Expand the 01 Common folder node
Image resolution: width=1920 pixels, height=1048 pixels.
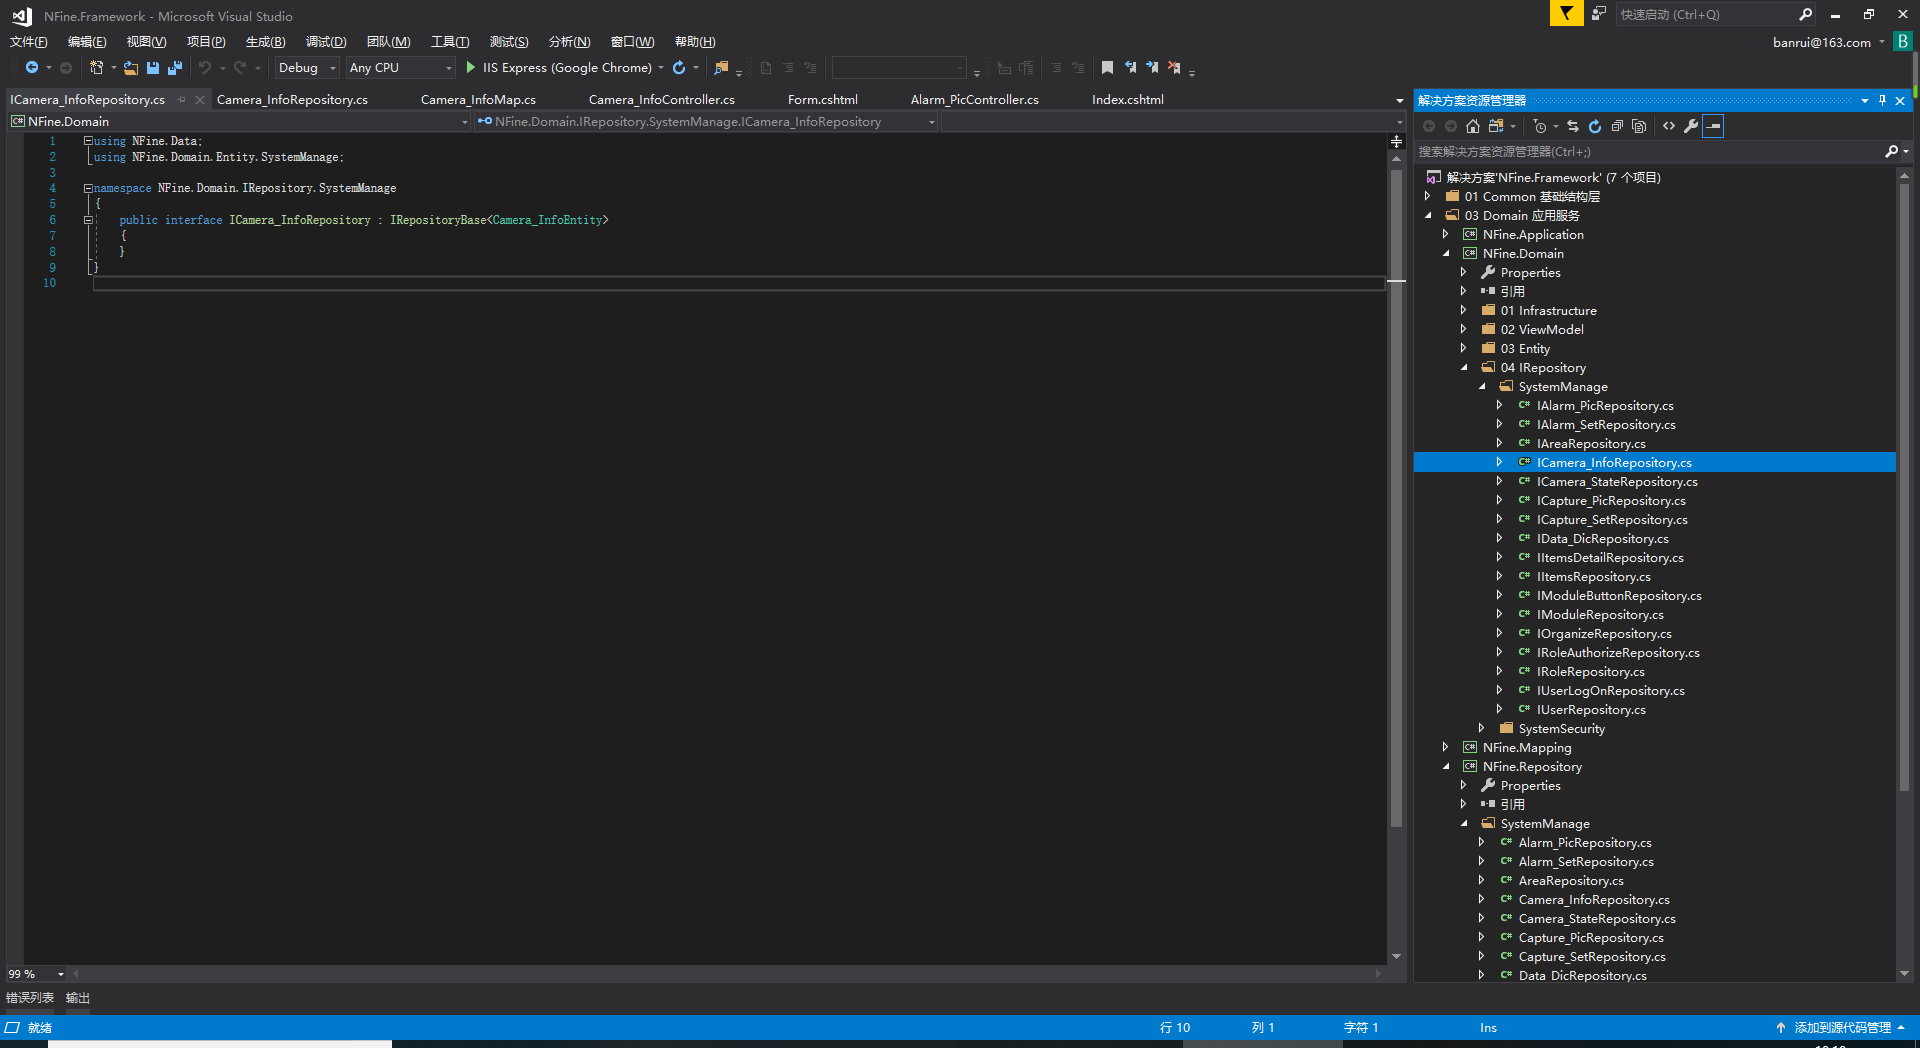[1428, 196]
